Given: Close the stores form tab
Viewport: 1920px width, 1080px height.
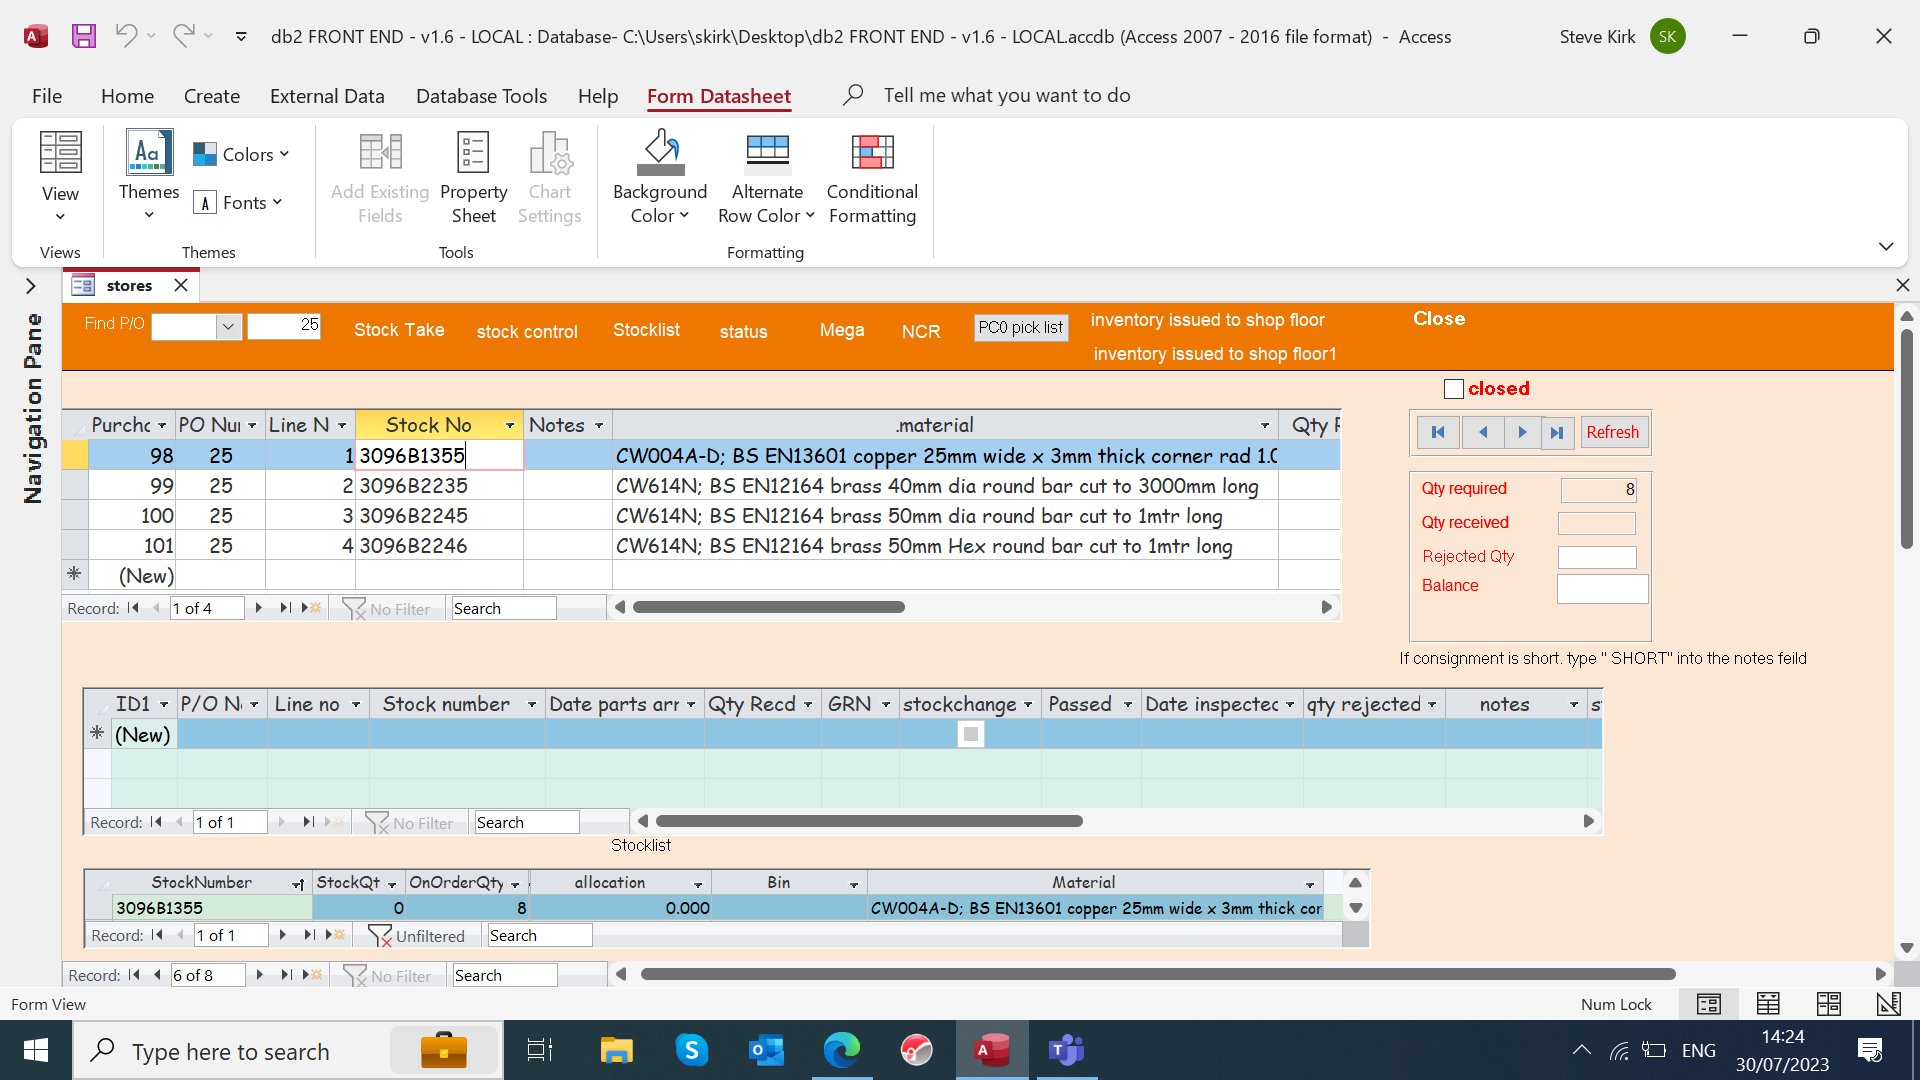Looking at the screenshot, I should [x=181, y=285].
